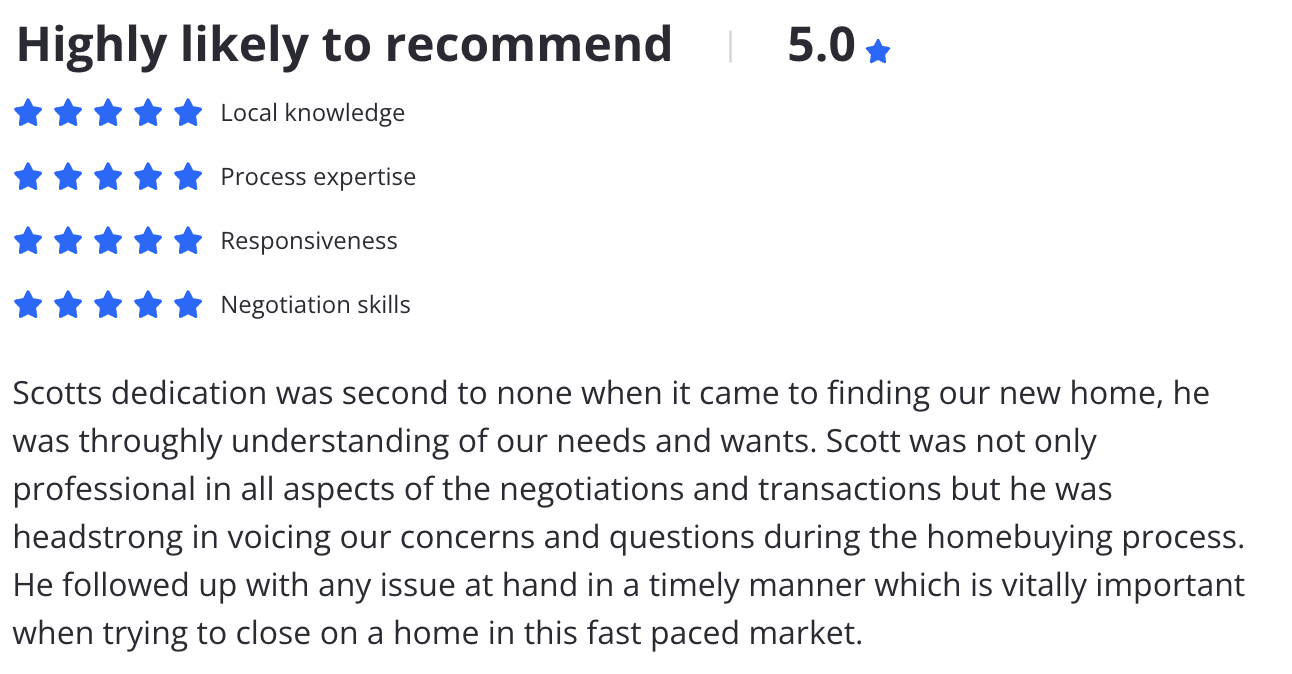Click the Negotiation skills label
The width and height of the screenshot is (1292, 674).
316,305
